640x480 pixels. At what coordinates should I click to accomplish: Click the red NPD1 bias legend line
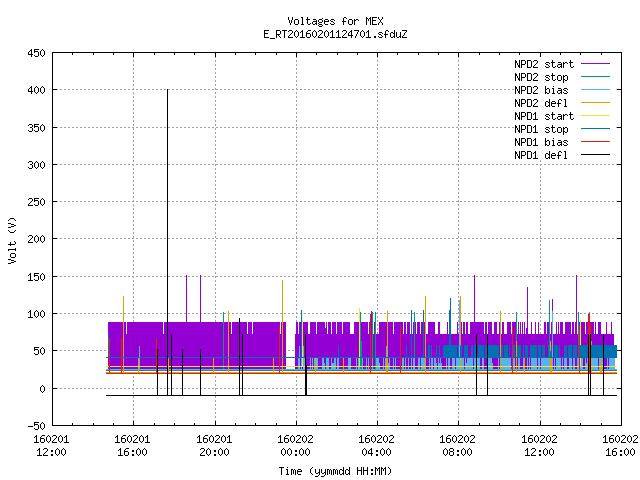595,142
